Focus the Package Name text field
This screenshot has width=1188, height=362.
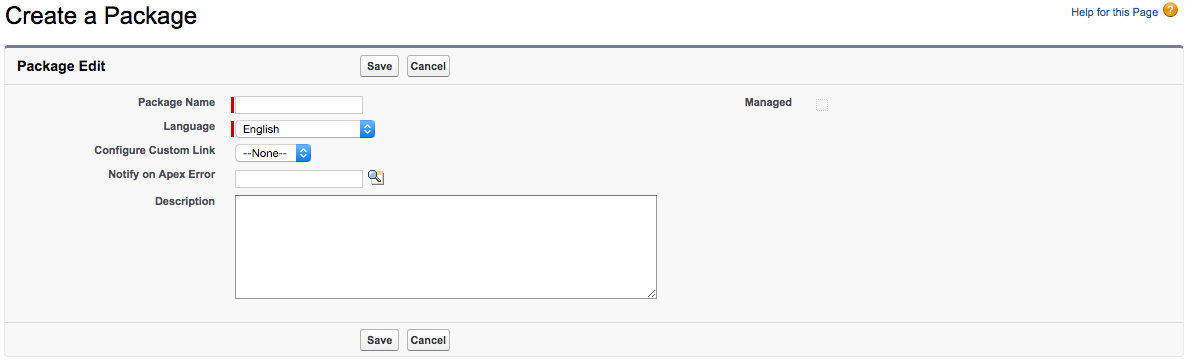pos(299,105)
